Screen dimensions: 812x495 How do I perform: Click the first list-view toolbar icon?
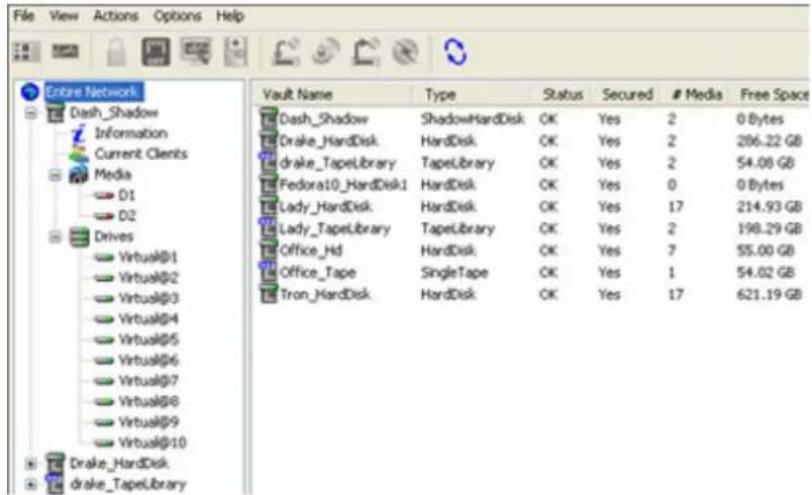pyautogui.click(x=26, y=52)
